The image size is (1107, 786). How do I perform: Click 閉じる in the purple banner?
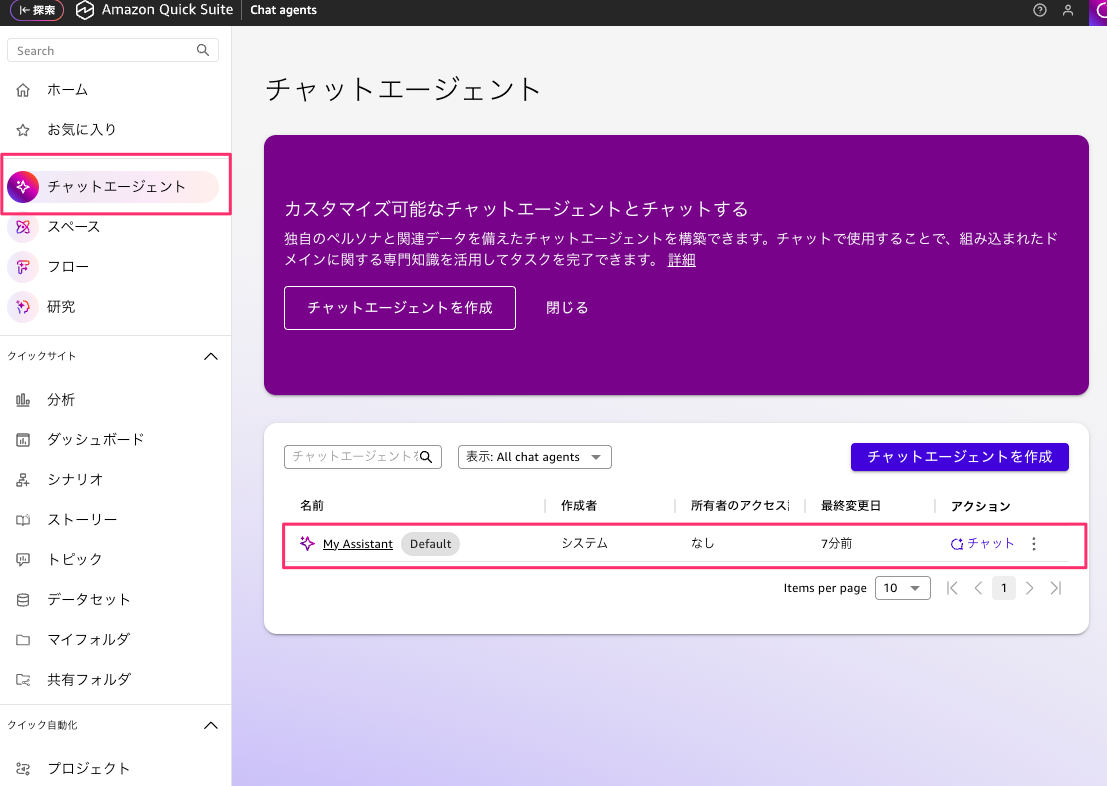pos(567,308)
